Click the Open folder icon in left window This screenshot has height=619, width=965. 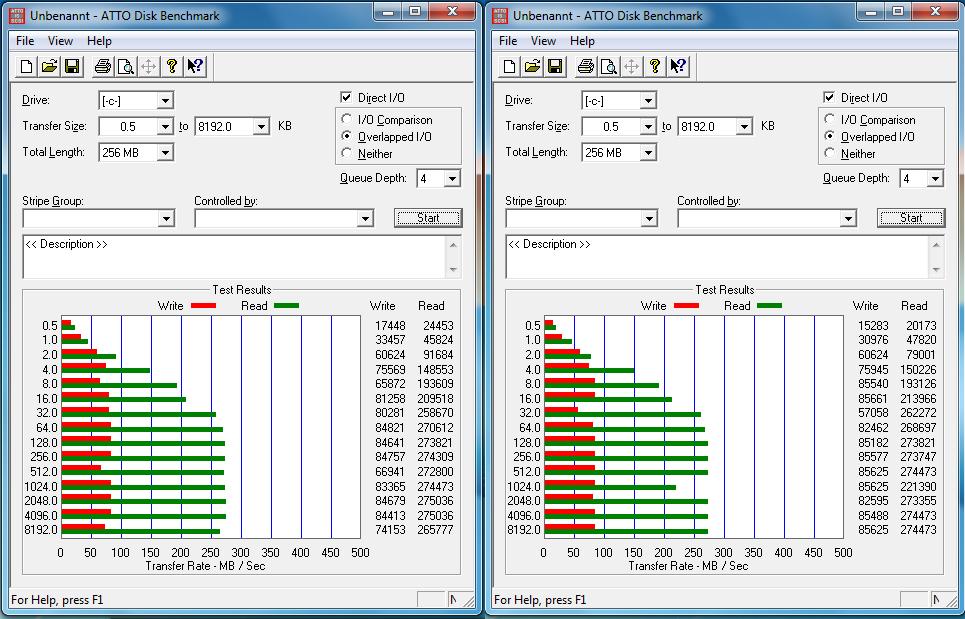(x=49, y=67)
